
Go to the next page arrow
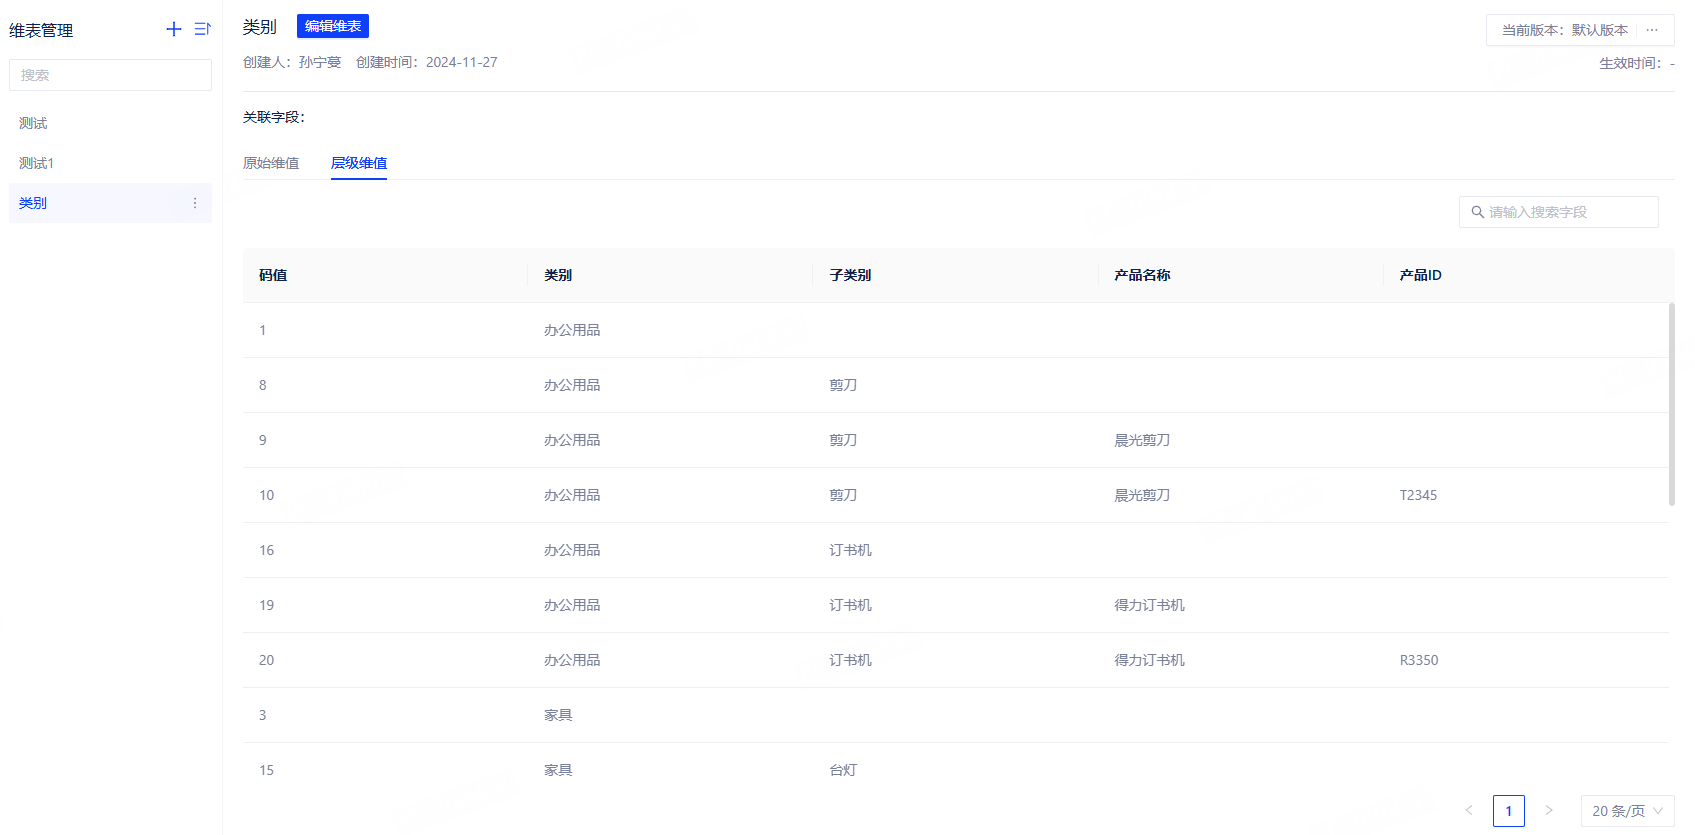click(x=1549, y=810)
